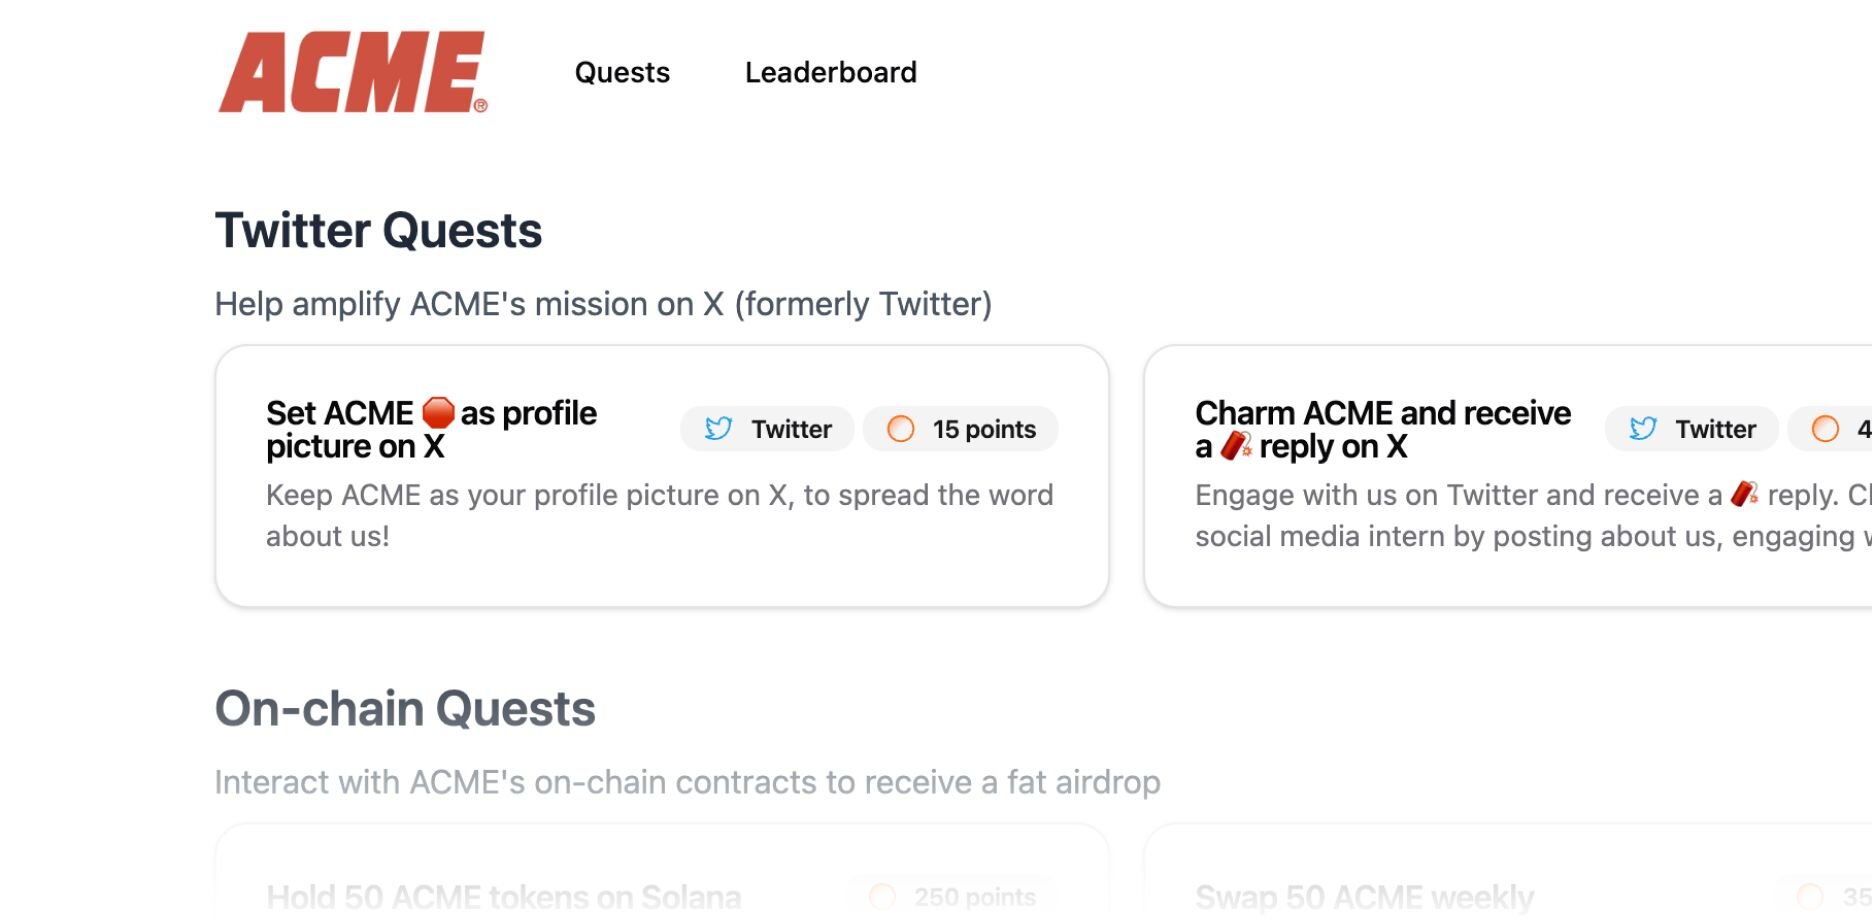Select the Twitter badge on Charm ACME quest
Image resolution: width=1872 pixels, height=924 pixels.
(1692, 429)
